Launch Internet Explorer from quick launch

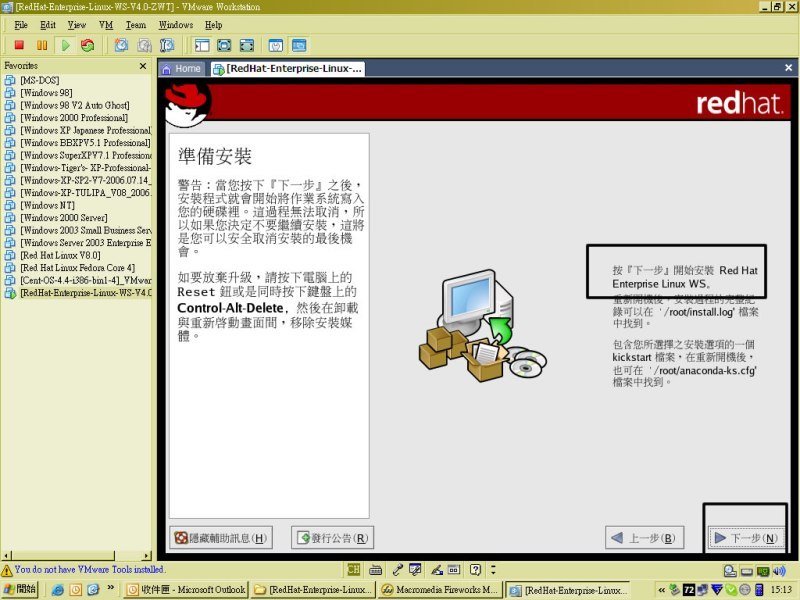pyautogui.click(x=58, y=590)
